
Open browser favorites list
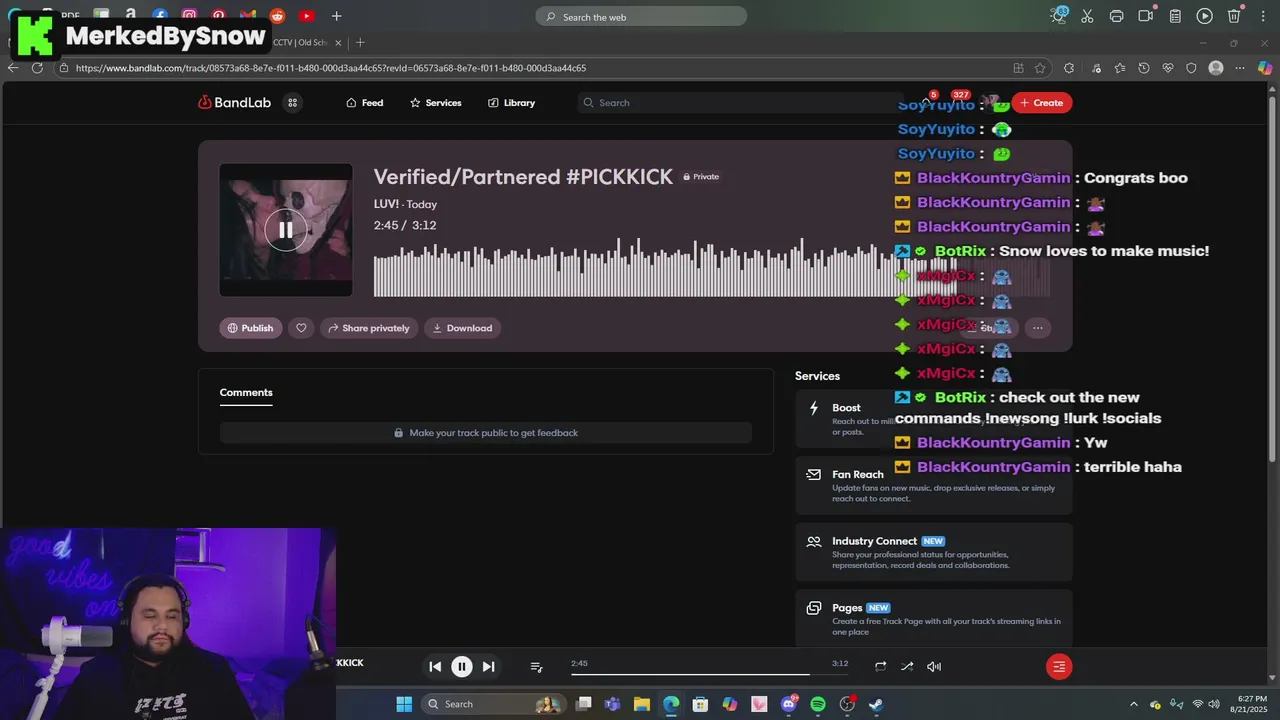[x=1120, y=68]
